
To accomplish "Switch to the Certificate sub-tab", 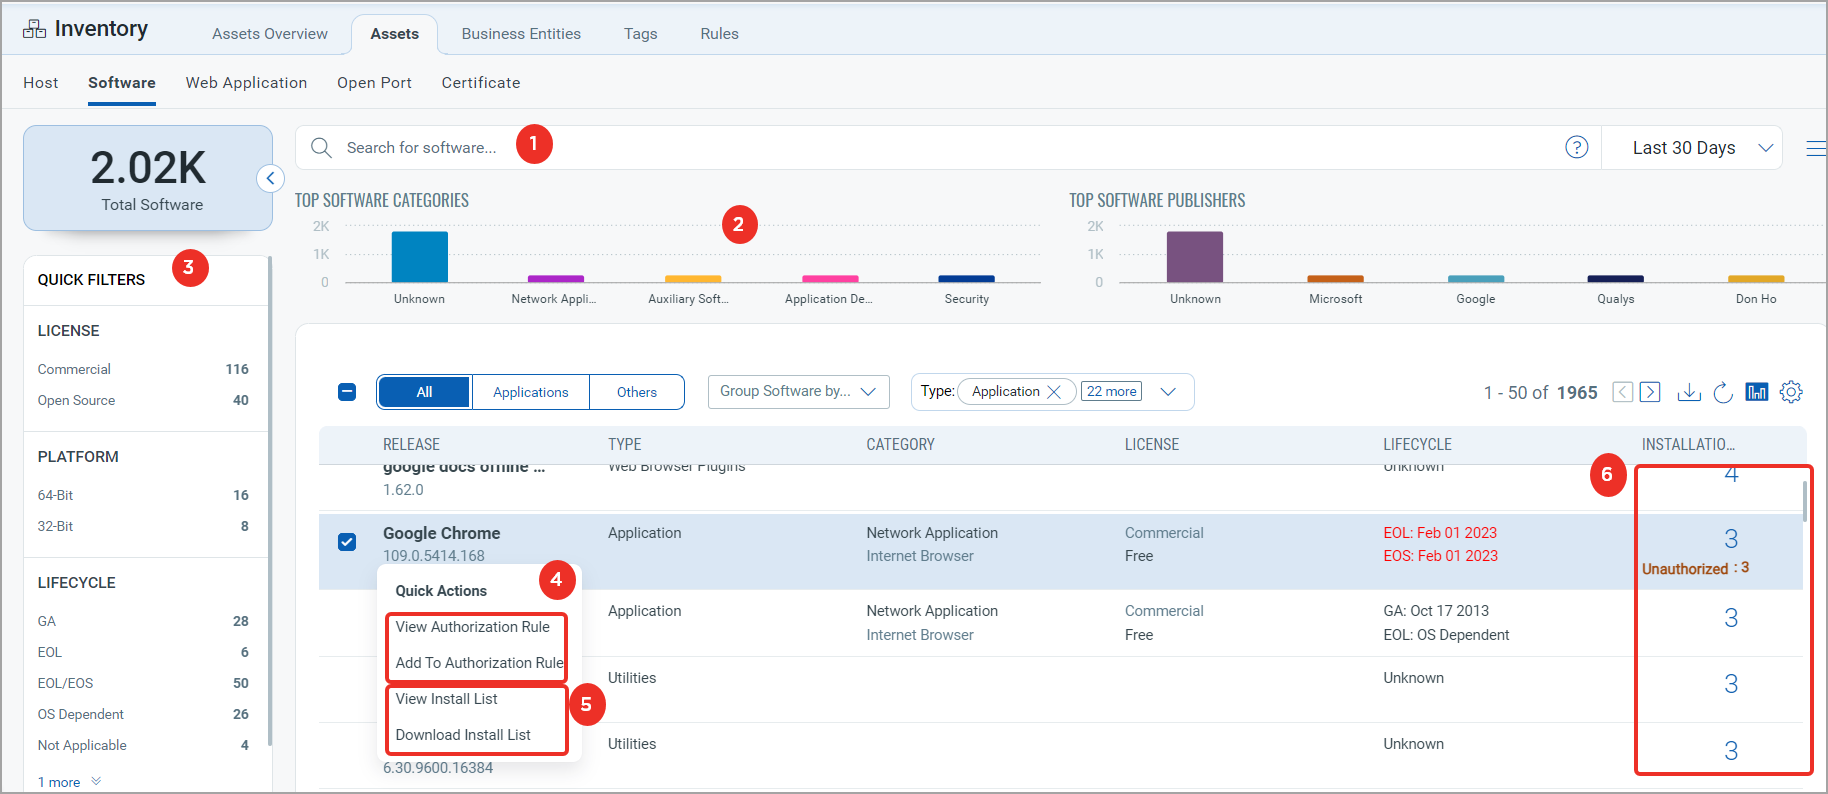I will (x=481, y=83).
